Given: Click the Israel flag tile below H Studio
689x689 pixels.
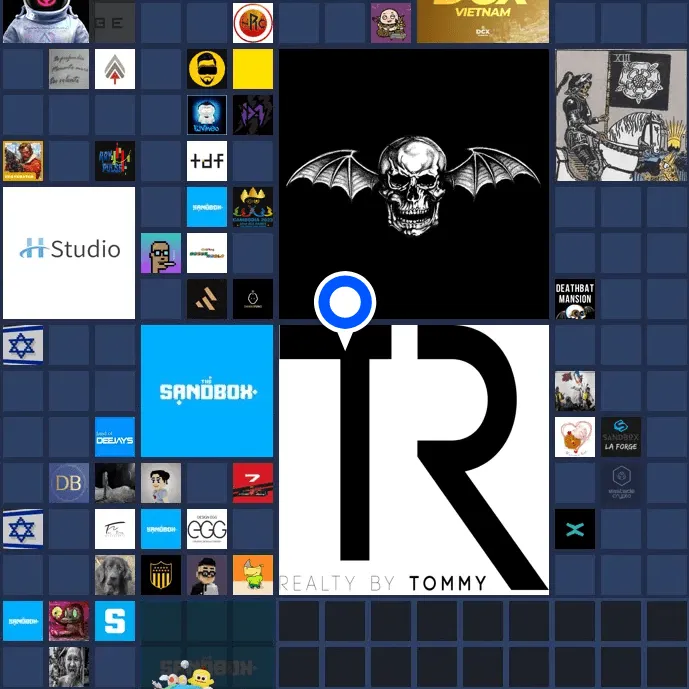Looking at the screenshot, I should 23,345.
